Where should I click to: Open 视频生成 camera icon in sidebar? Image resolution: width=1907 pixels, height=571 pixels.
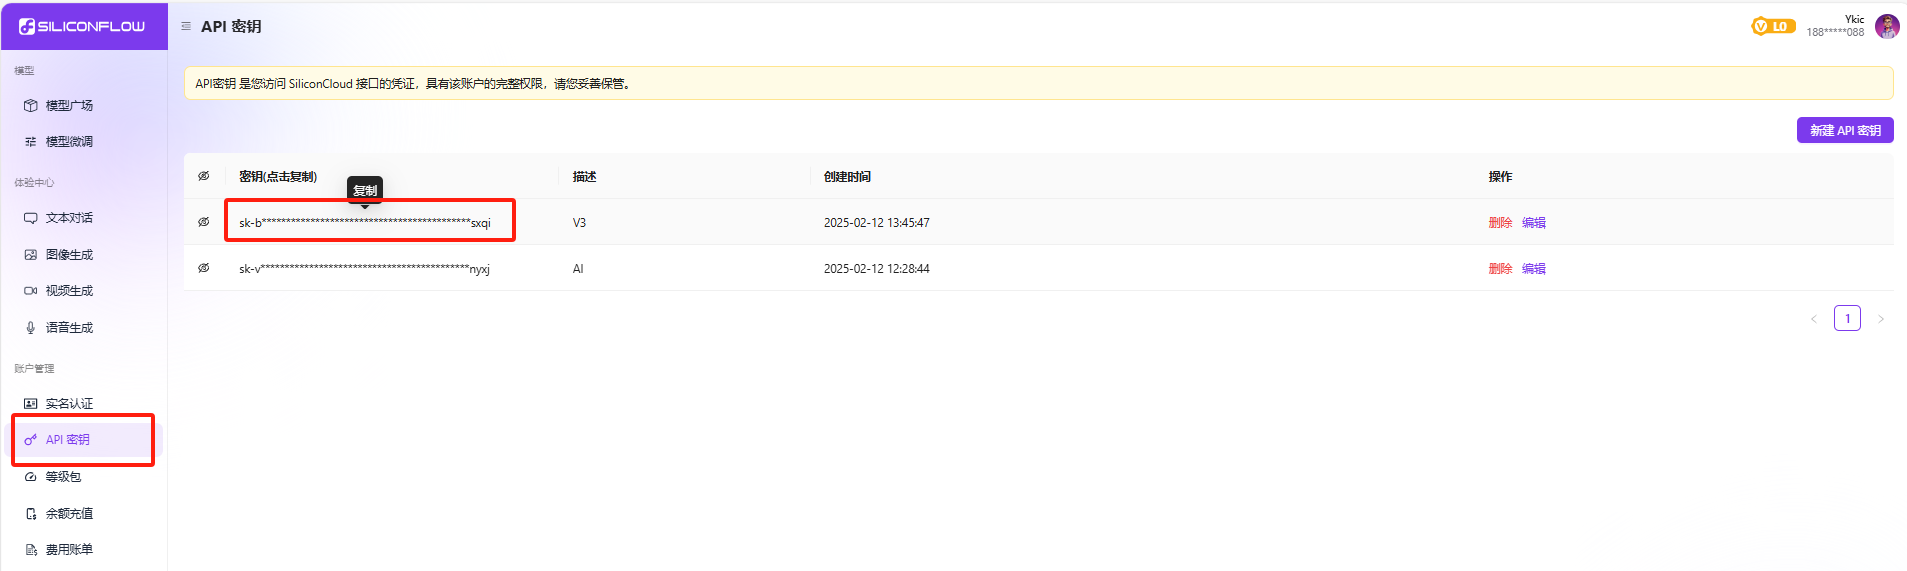(31, 291)
